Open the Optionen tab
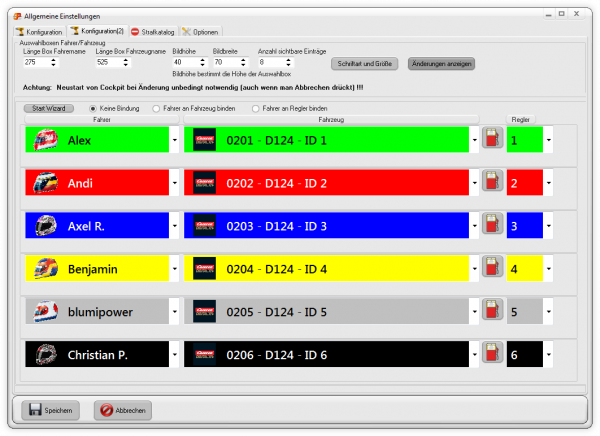Image resolution: width=600 pixels, height=436 pixels. coord(201,32)
